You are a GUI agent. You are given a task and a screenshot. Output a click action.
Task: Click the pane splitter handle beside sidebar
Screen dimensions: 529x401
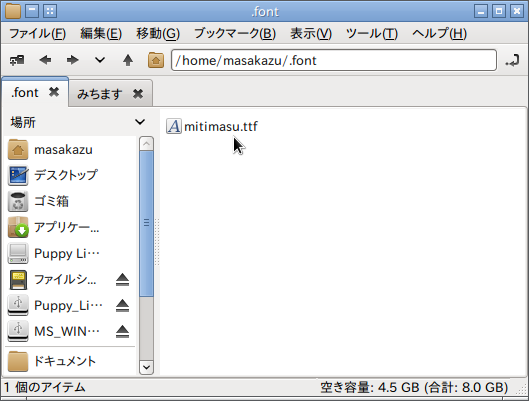point(157,241)
